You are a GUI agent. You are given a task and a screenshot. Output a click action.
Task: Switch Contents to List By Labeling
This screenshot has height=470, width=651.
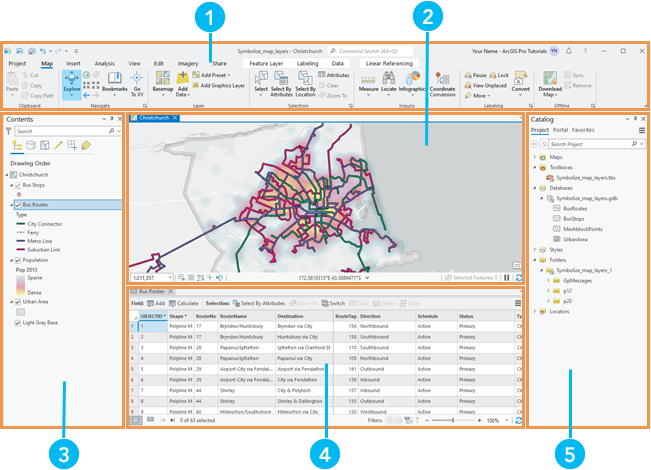[86, 145]
